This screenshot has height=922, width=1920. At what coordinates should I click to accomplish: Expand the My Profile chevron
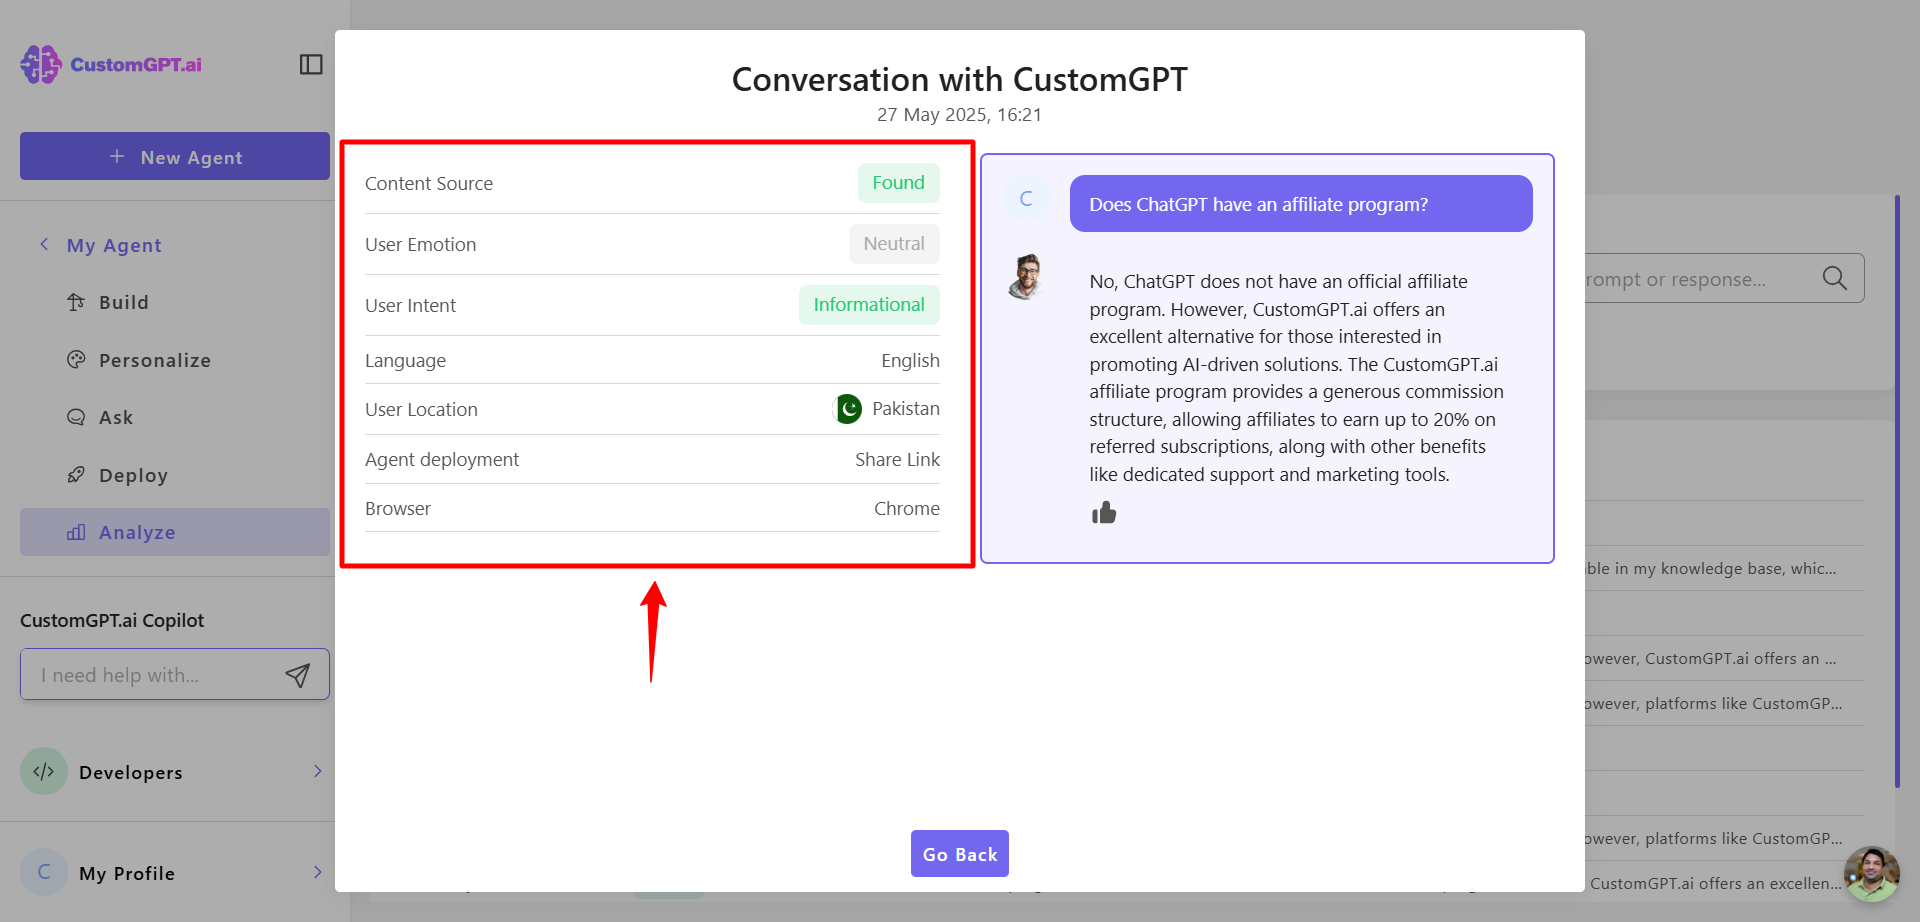(317, 872)
